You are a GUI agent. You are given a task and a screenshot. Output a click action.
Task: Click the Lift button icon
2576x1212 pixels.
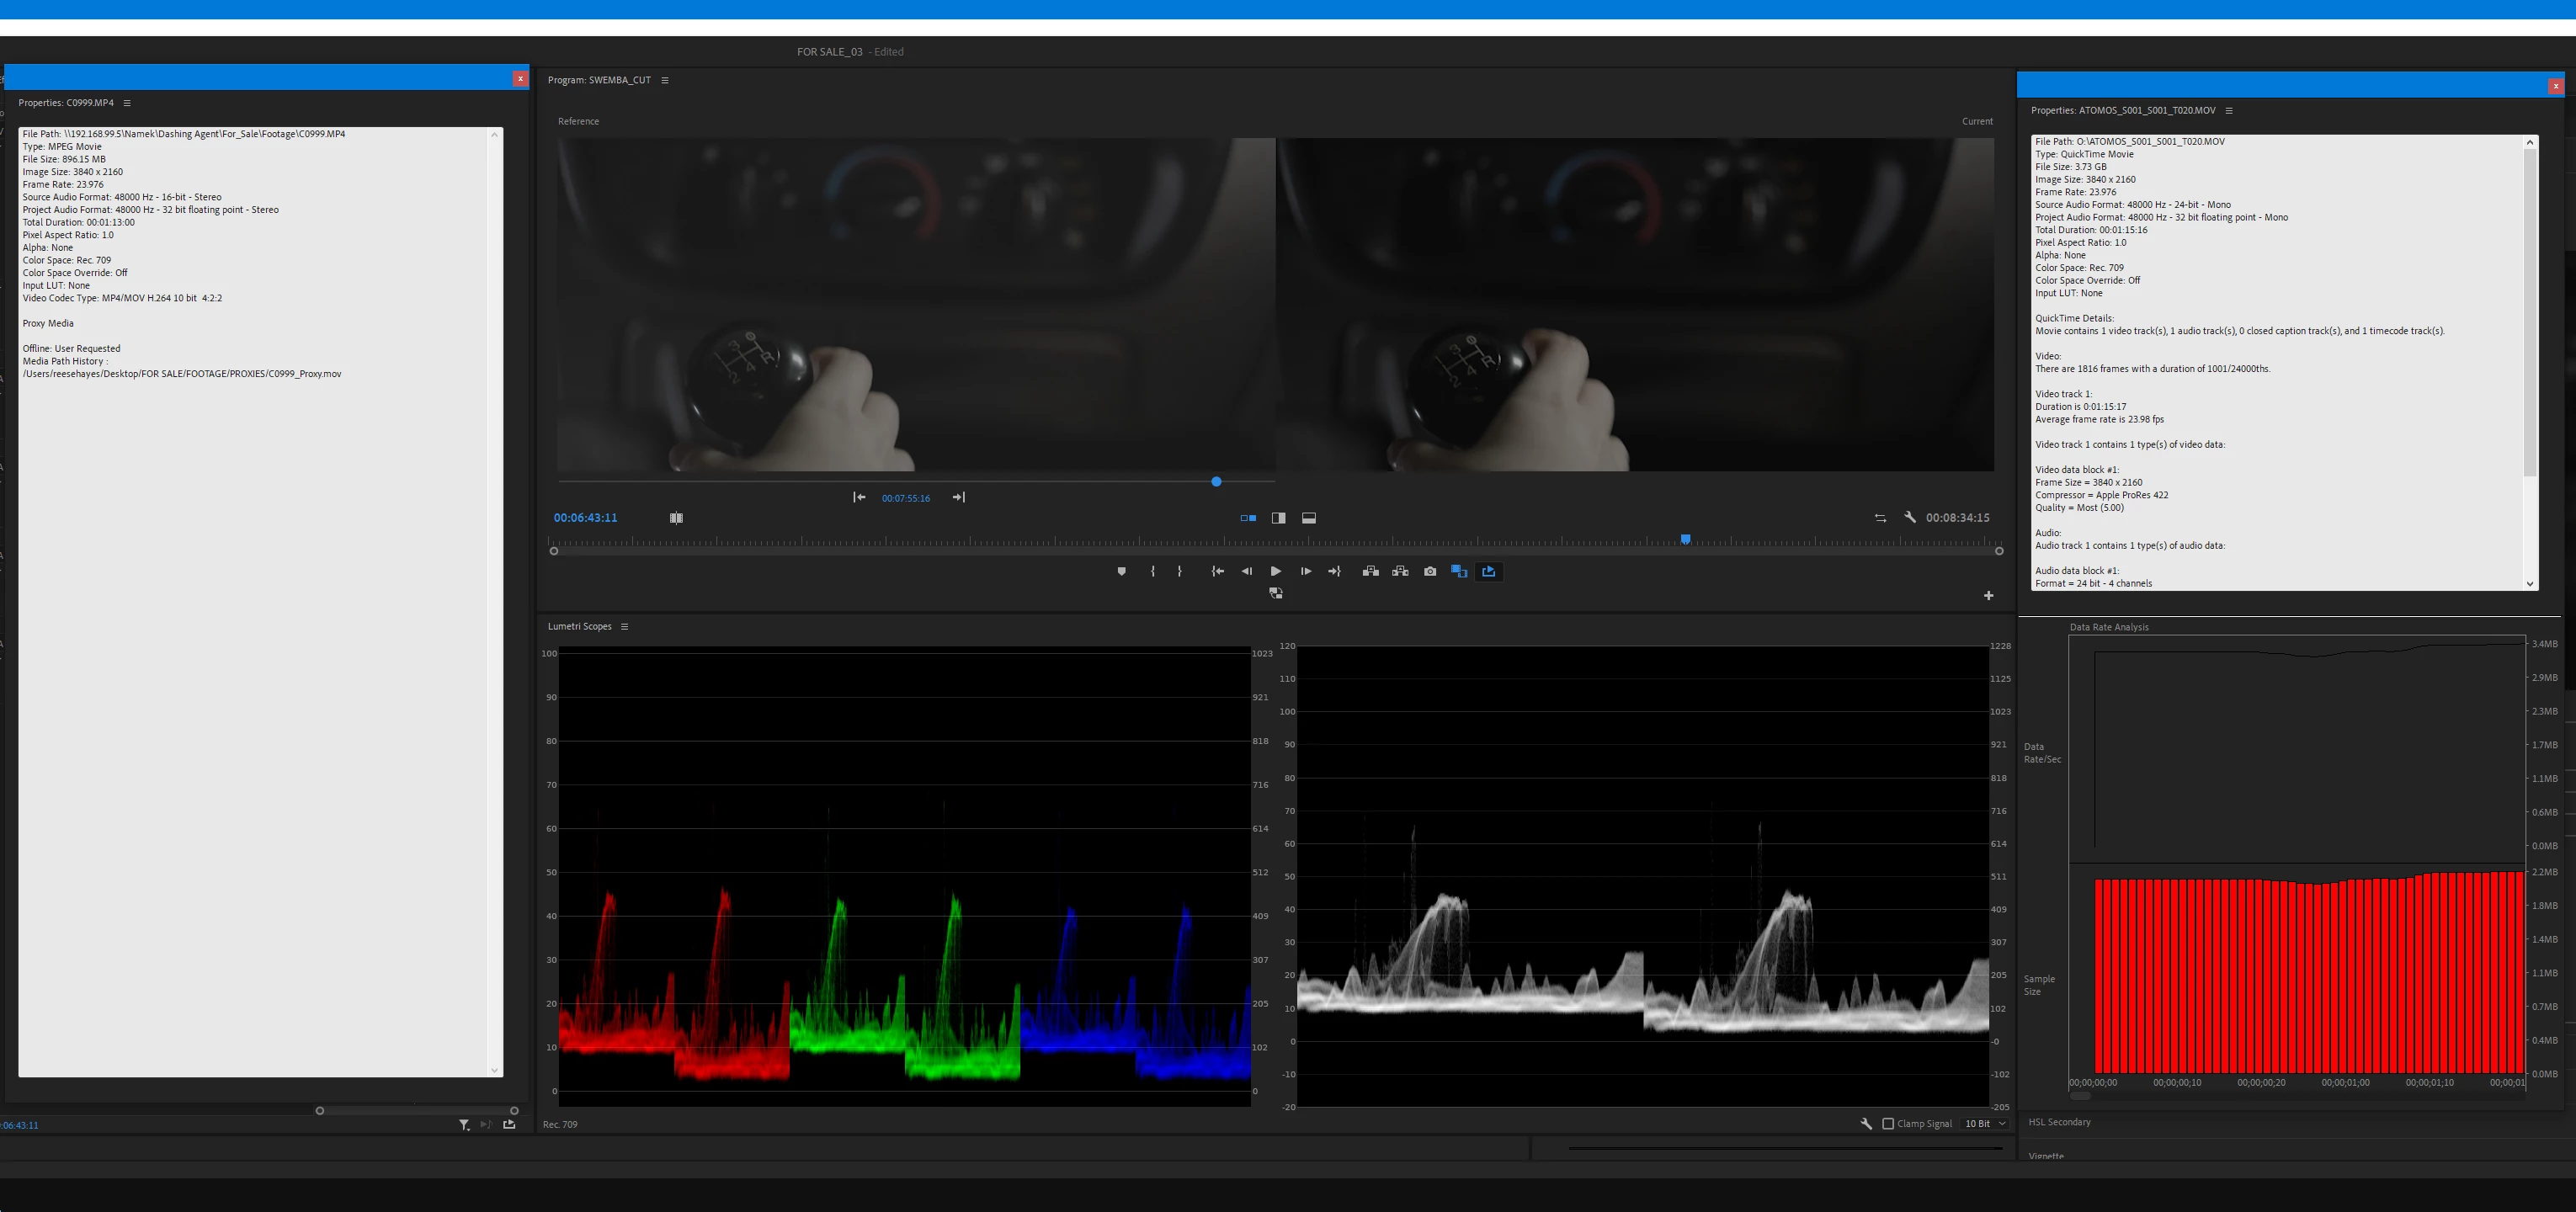1370,571
